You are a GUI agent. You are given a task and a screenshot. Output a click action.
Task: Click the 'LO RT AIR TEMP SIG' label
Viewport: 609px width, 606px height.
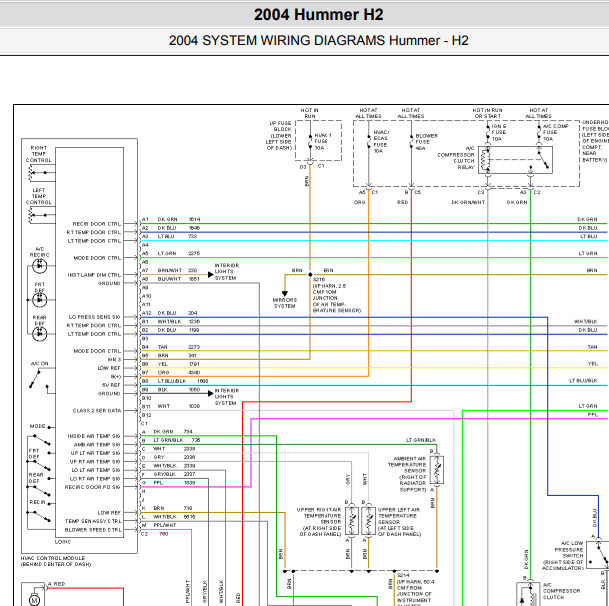pyautogui.click(x=96, y=479)
